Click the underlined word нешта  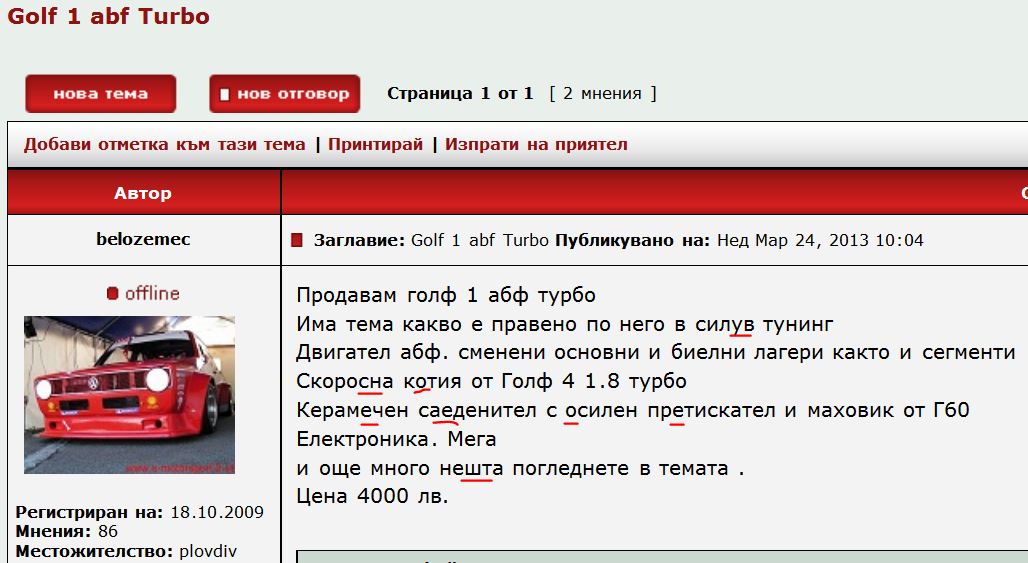point(471,468)
